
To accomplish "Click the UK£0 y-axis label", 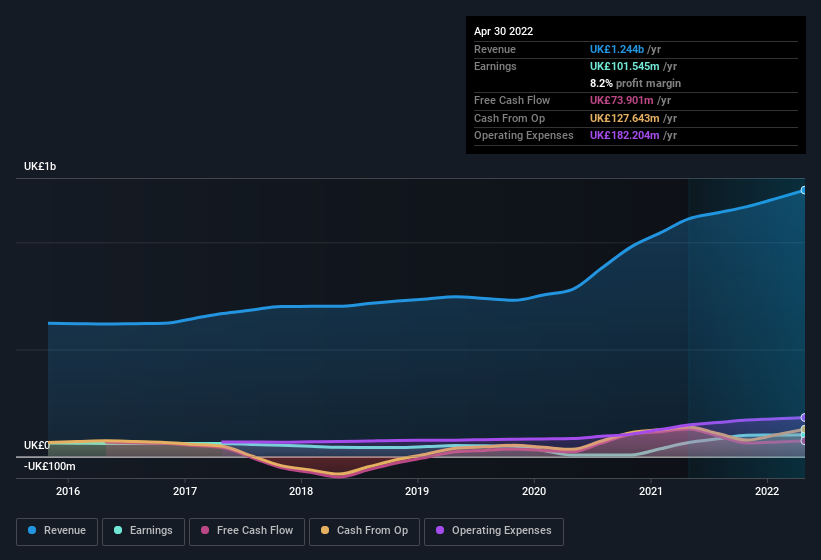I will click(37, 445).
